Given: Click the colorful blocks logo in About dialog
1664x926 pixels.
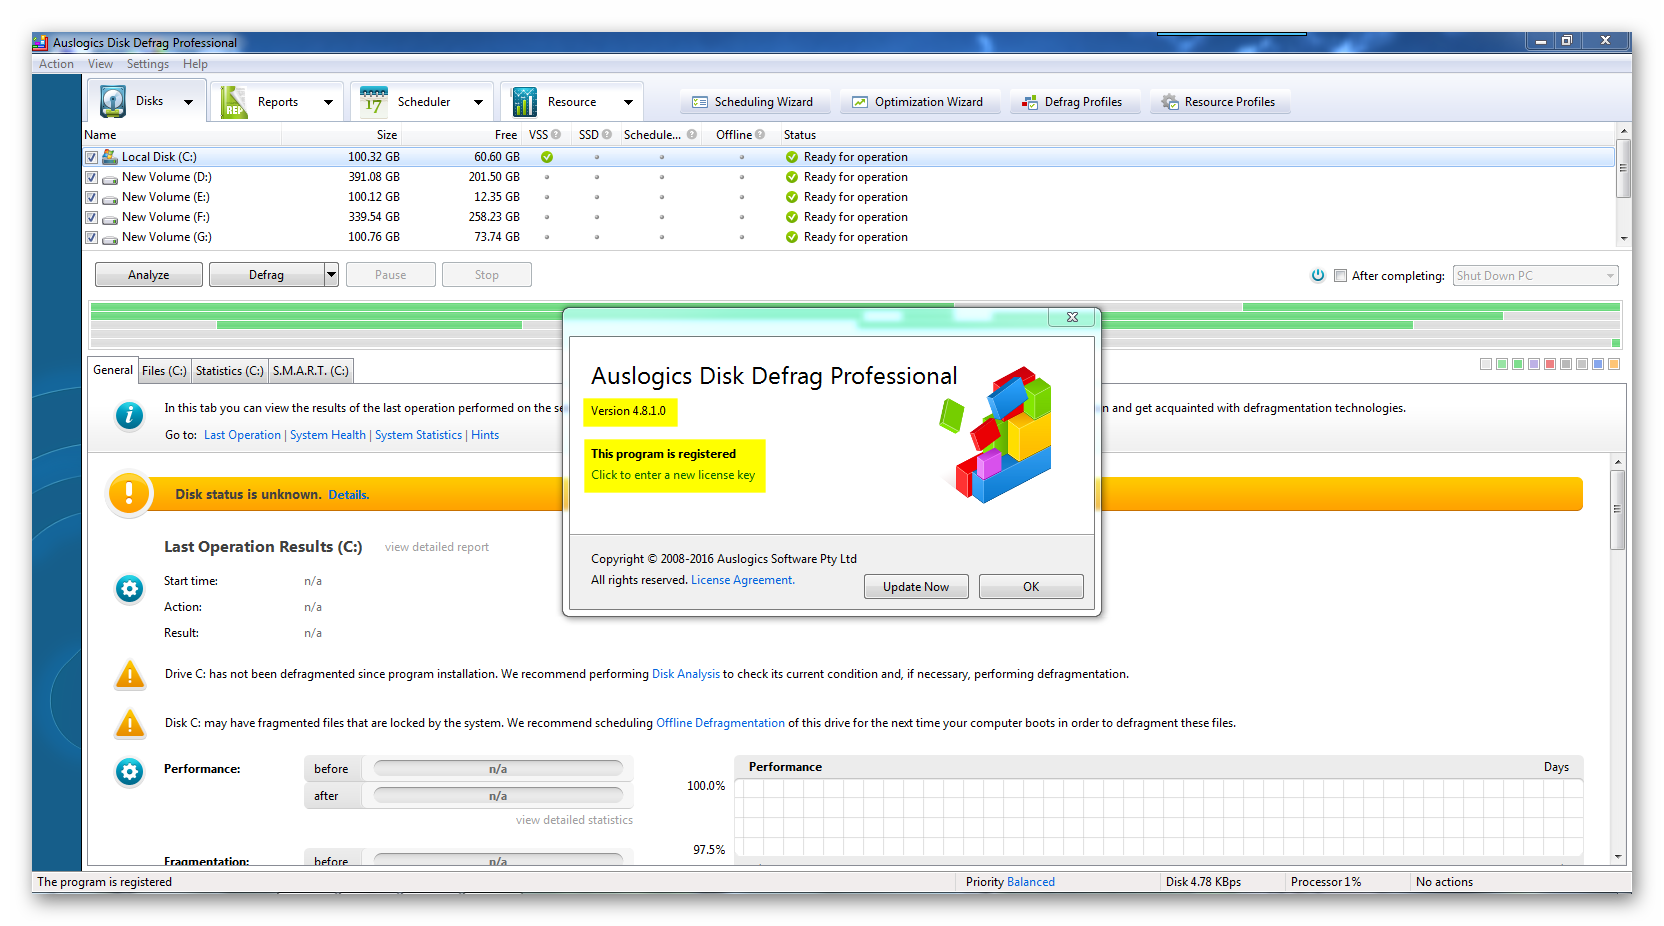Looking at the screenshot, I should pyautogui.click(x=997, y=434).
